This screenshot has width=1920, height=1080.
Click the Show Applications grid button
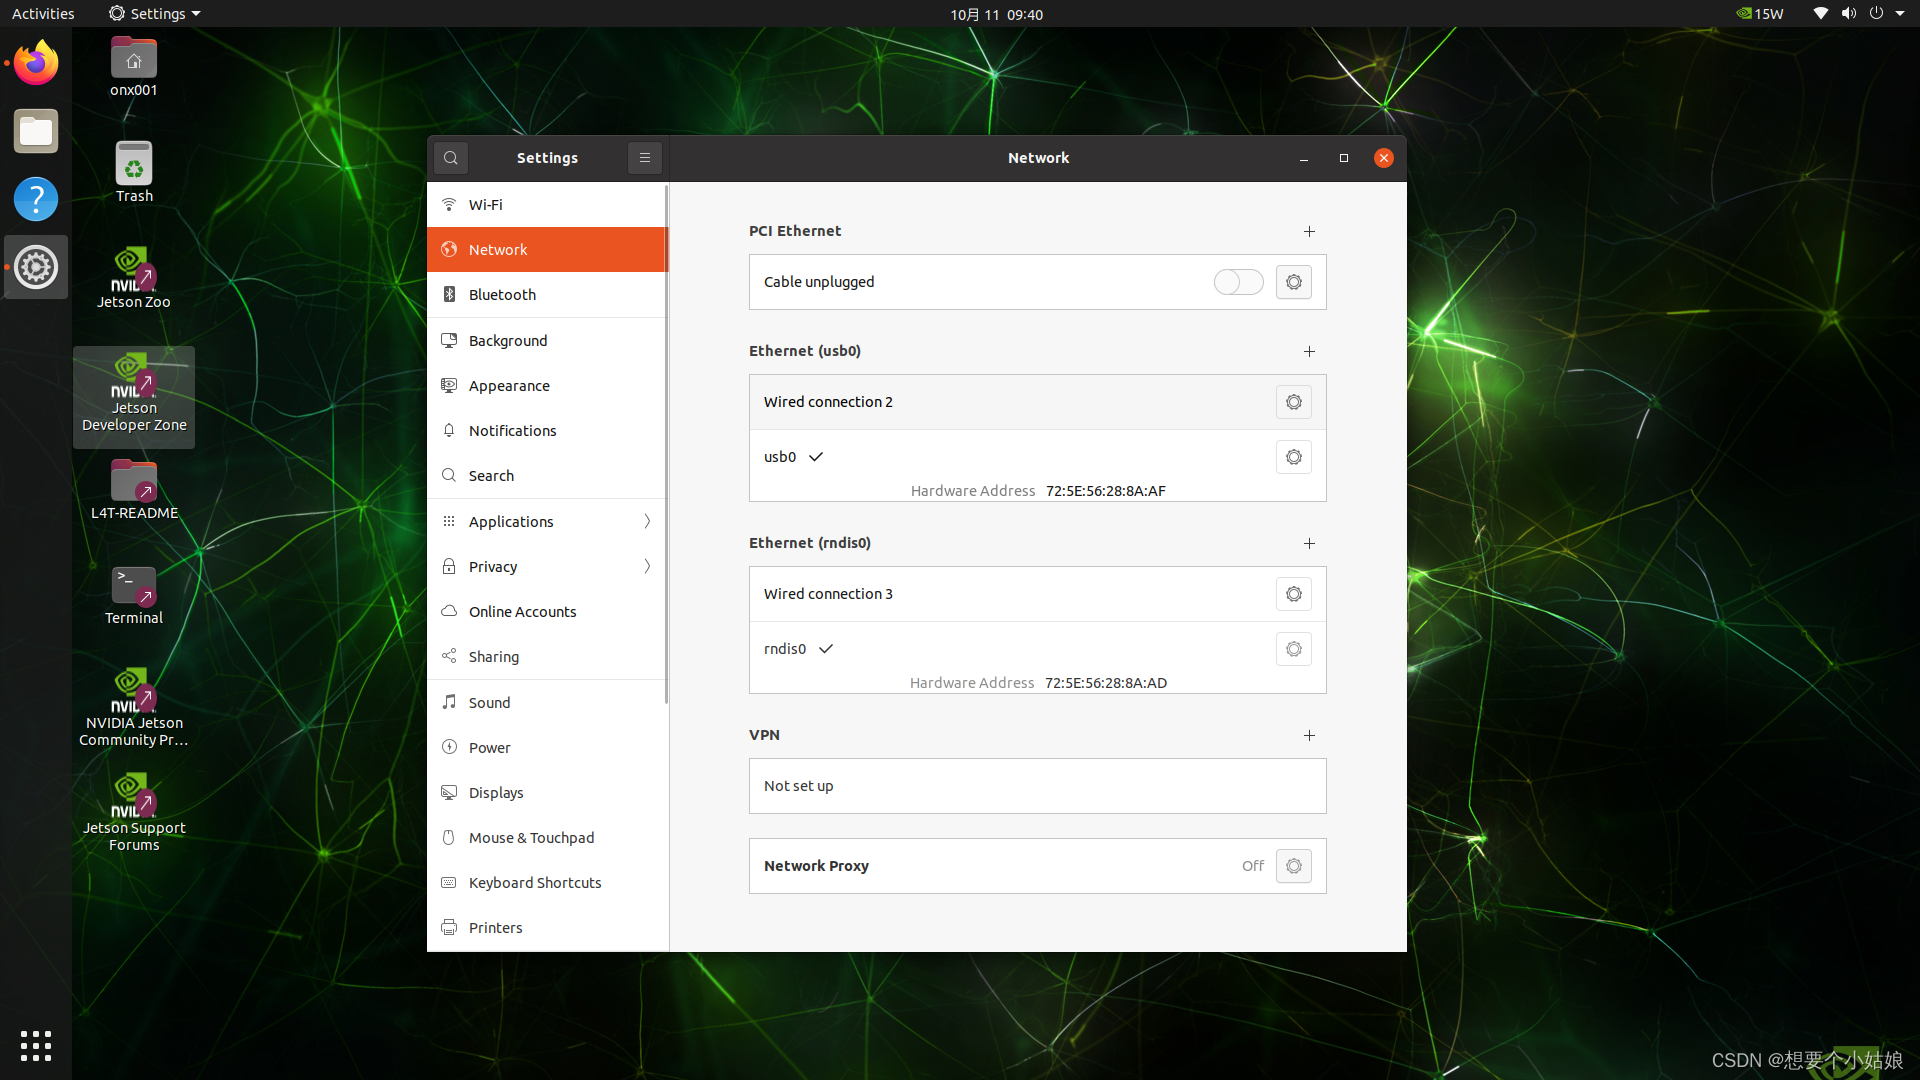(x=36, y=1045)
